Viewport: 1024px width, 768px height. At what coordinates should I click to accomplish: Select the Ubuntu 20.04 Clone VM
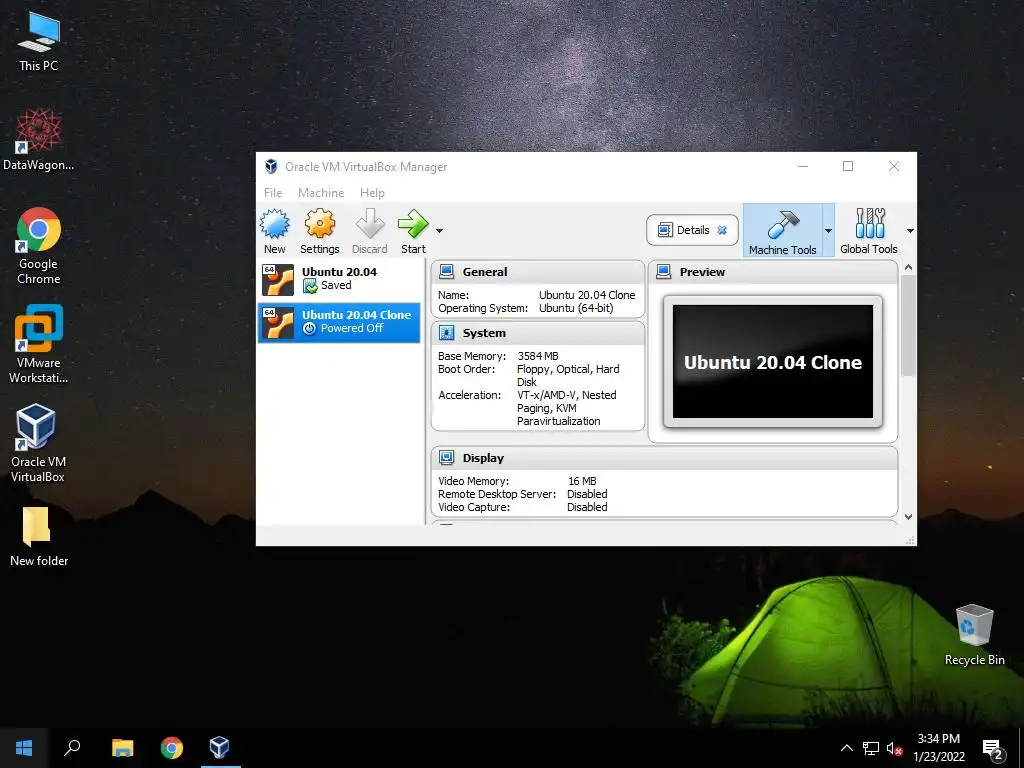(339, 322)
